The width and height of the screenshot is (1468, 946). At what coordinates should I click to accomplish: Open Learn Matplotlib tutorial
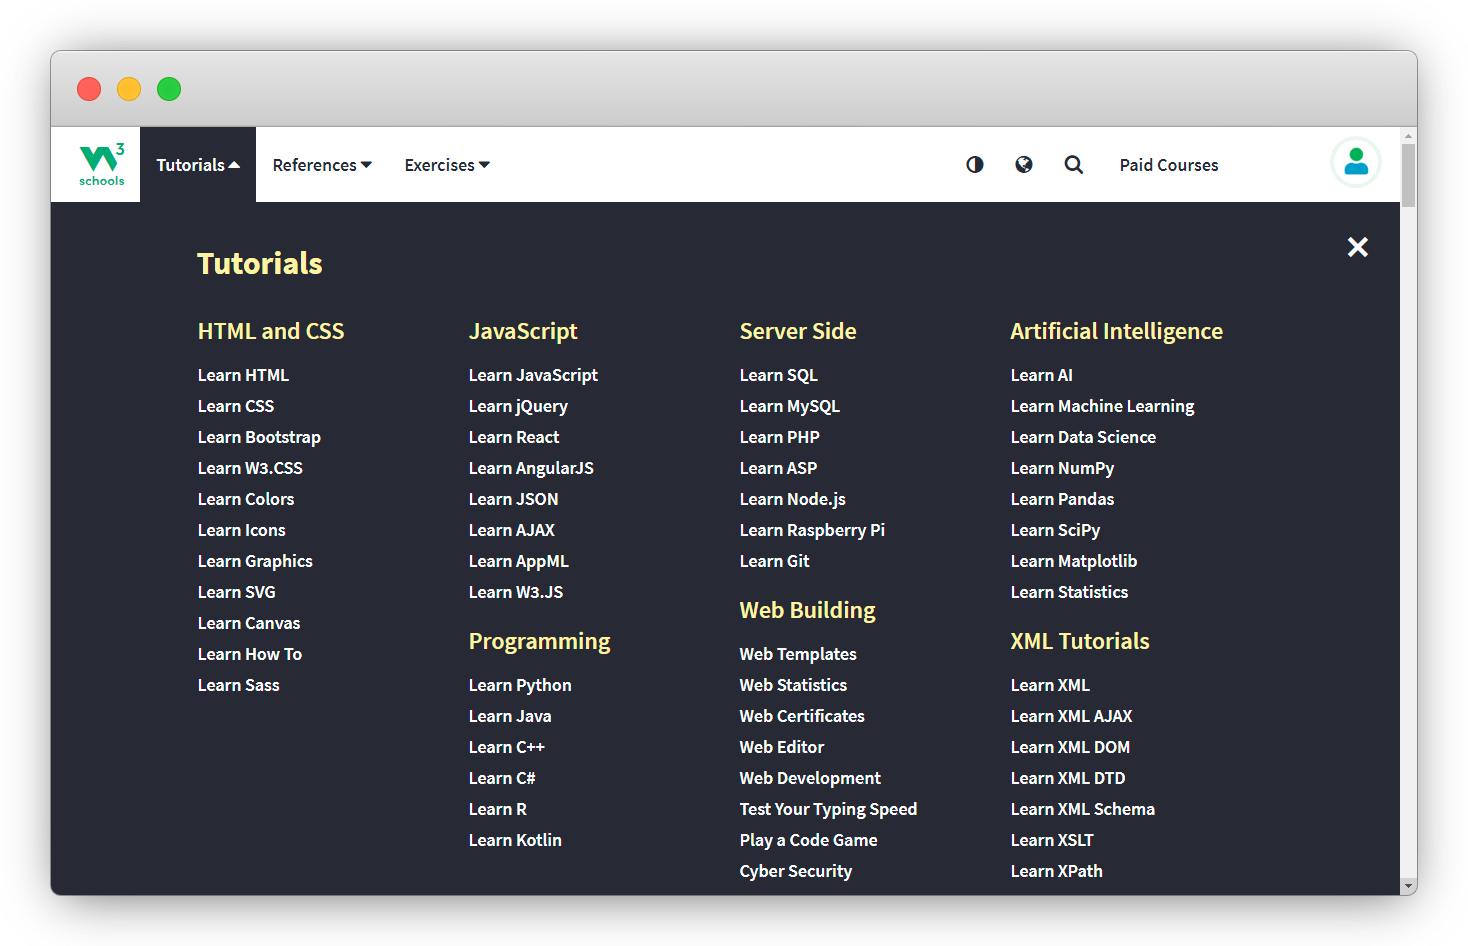1074,561
